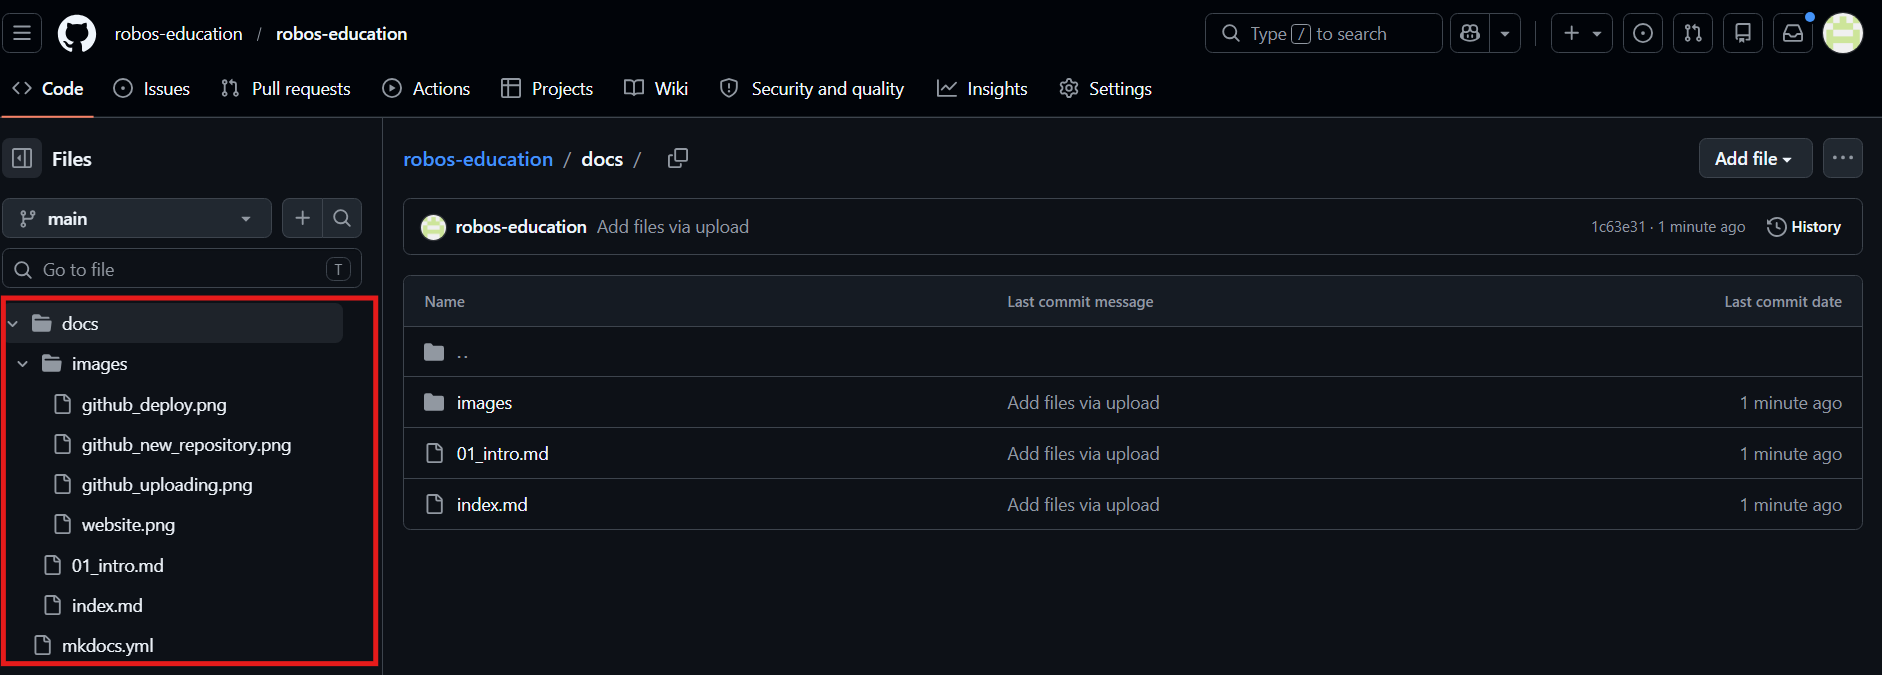Open website.png in the tree

coord(128,525)
